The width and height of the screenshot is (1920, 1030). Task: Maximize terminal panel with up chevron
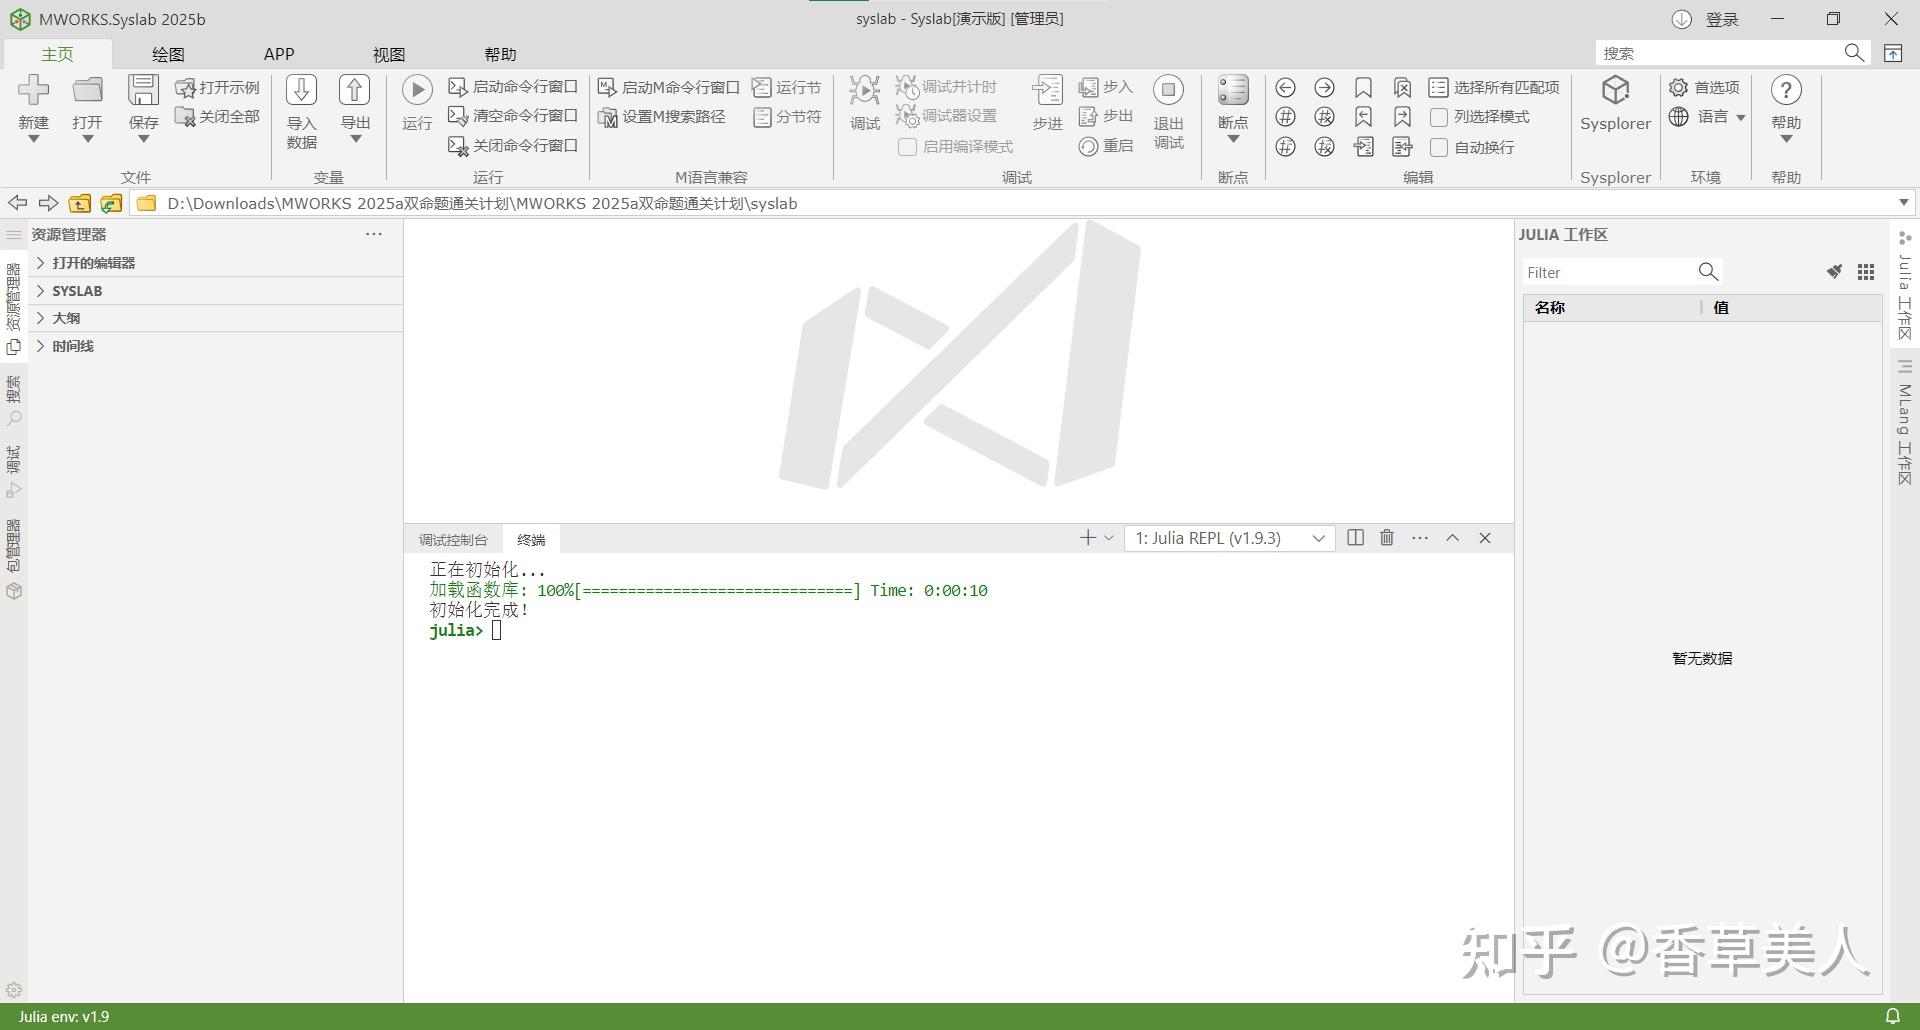pyautogui.click(x=1452, y=538)
